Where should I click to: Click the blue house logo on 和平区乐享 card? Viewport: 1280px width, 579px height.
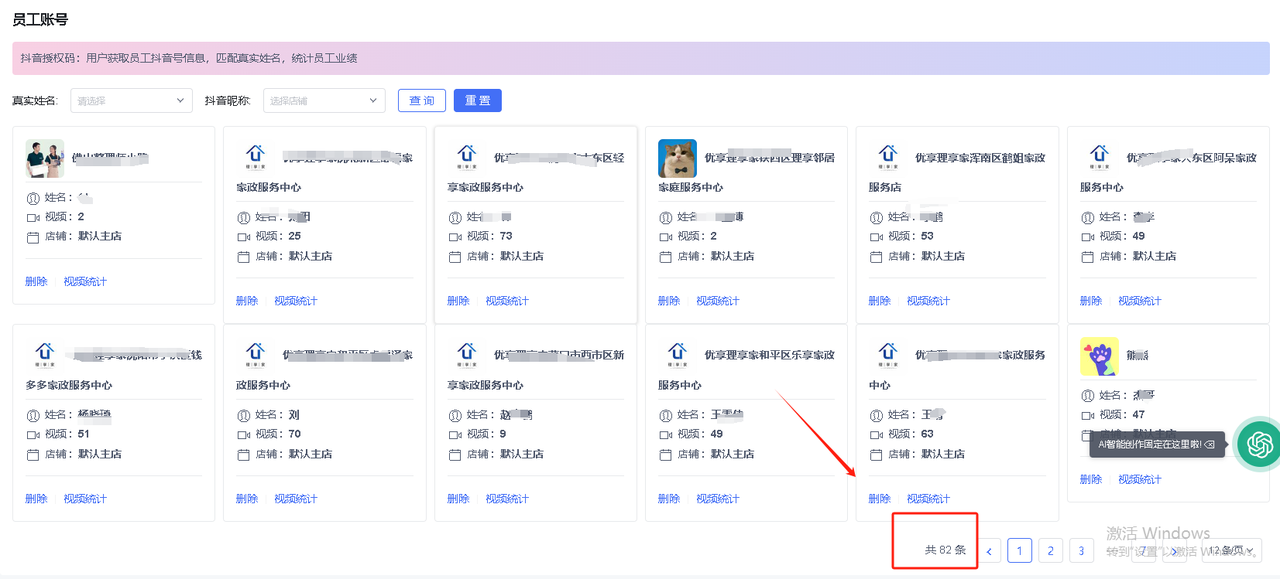tap(677, 355)
